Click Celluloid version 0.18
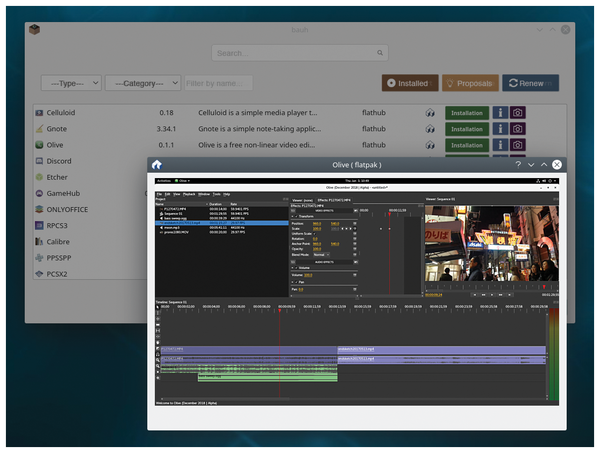Screen dimensions: 600x453 166,112
